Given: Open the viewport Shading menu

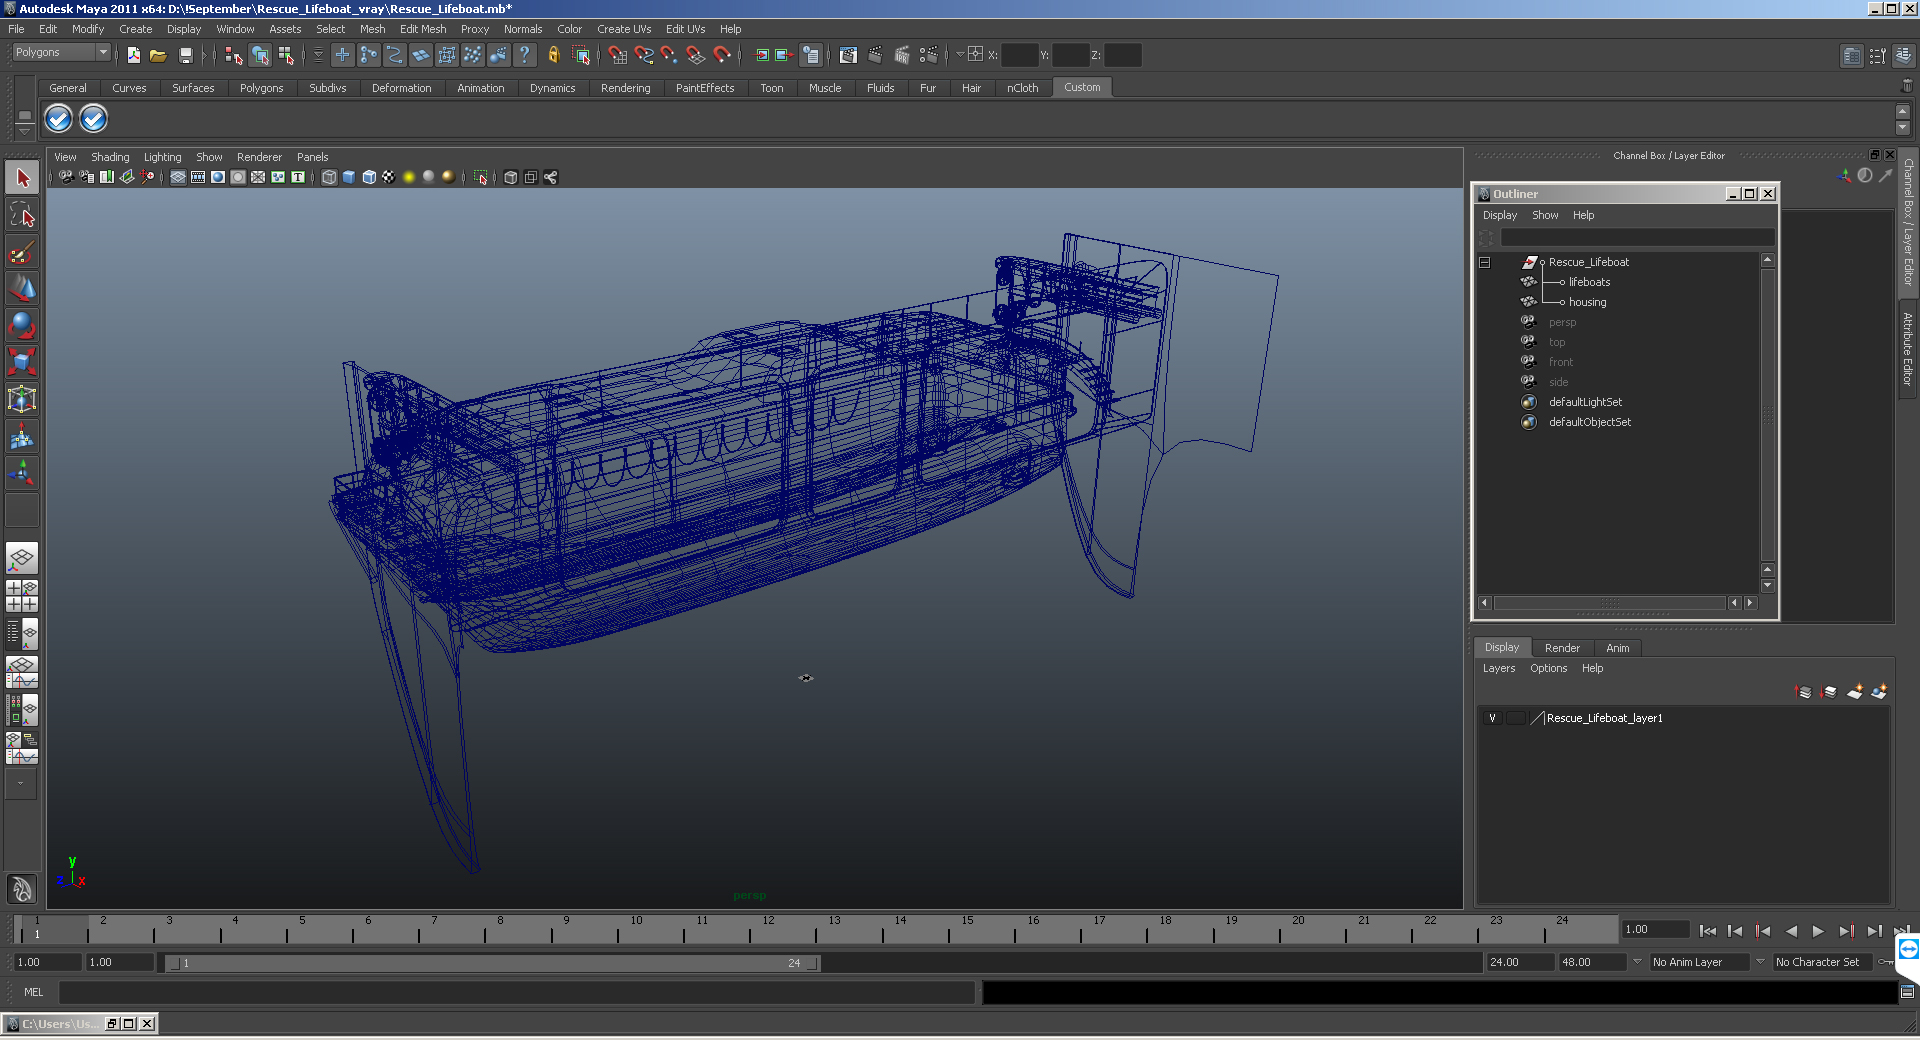Looking at the screenshot, I should (x=110, y=157).
